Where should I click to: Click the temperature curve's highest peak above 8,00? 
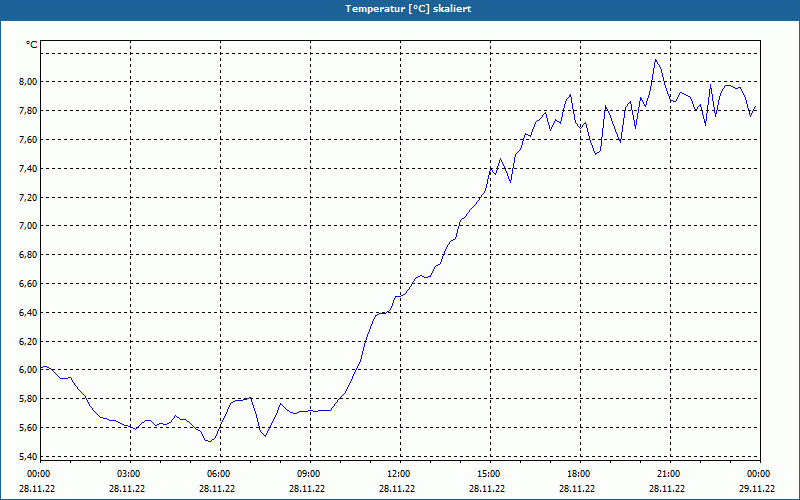coord(656,60)
